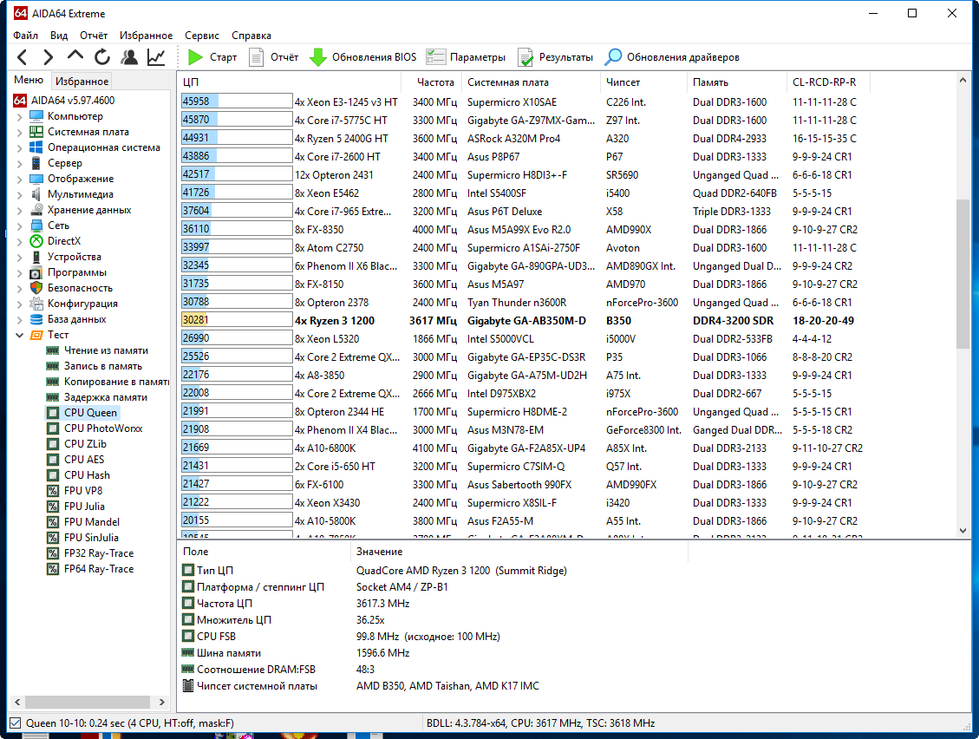
Task: Sort results by Частота column header
Action: (x=435, y=82)
